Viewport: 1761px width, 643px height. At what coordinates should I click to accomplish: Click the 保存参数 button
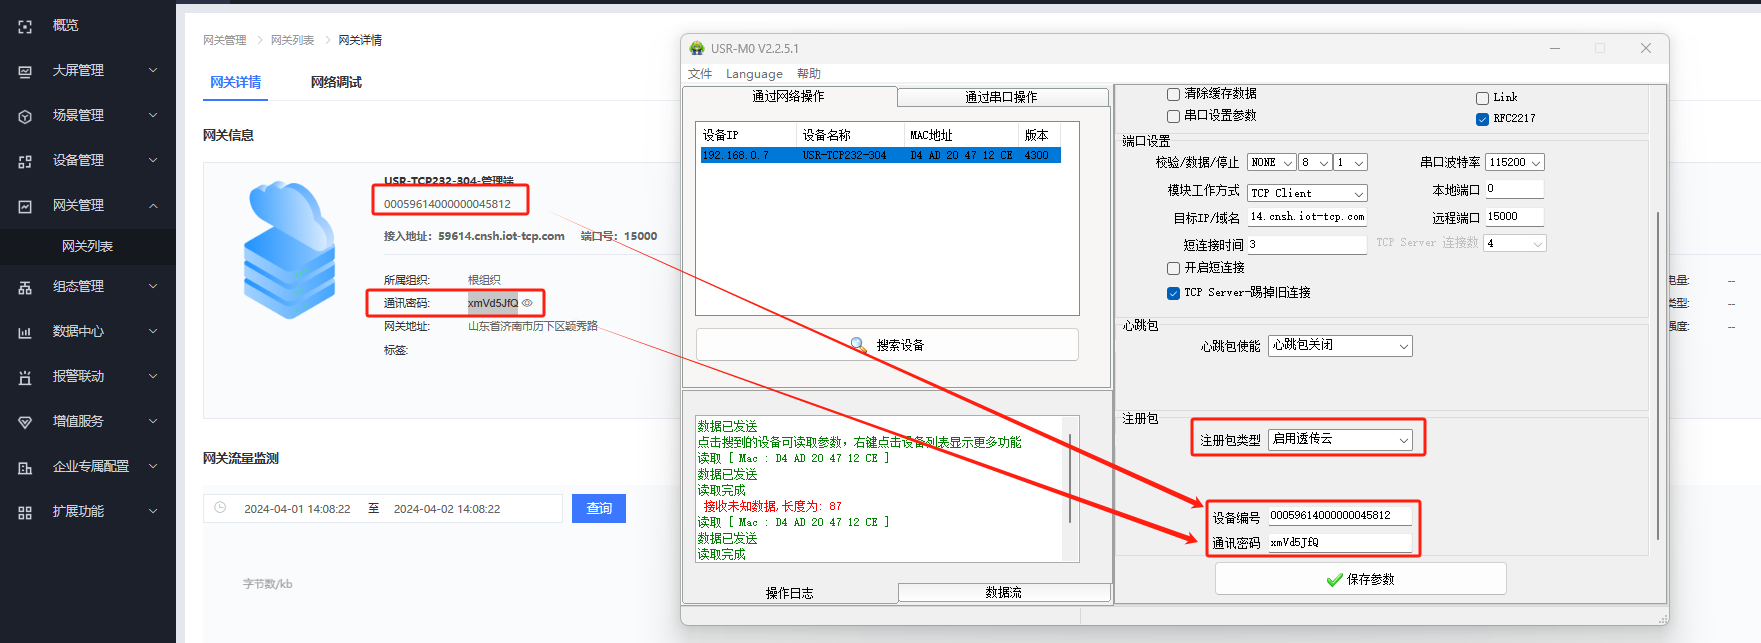coord(1360,579)
